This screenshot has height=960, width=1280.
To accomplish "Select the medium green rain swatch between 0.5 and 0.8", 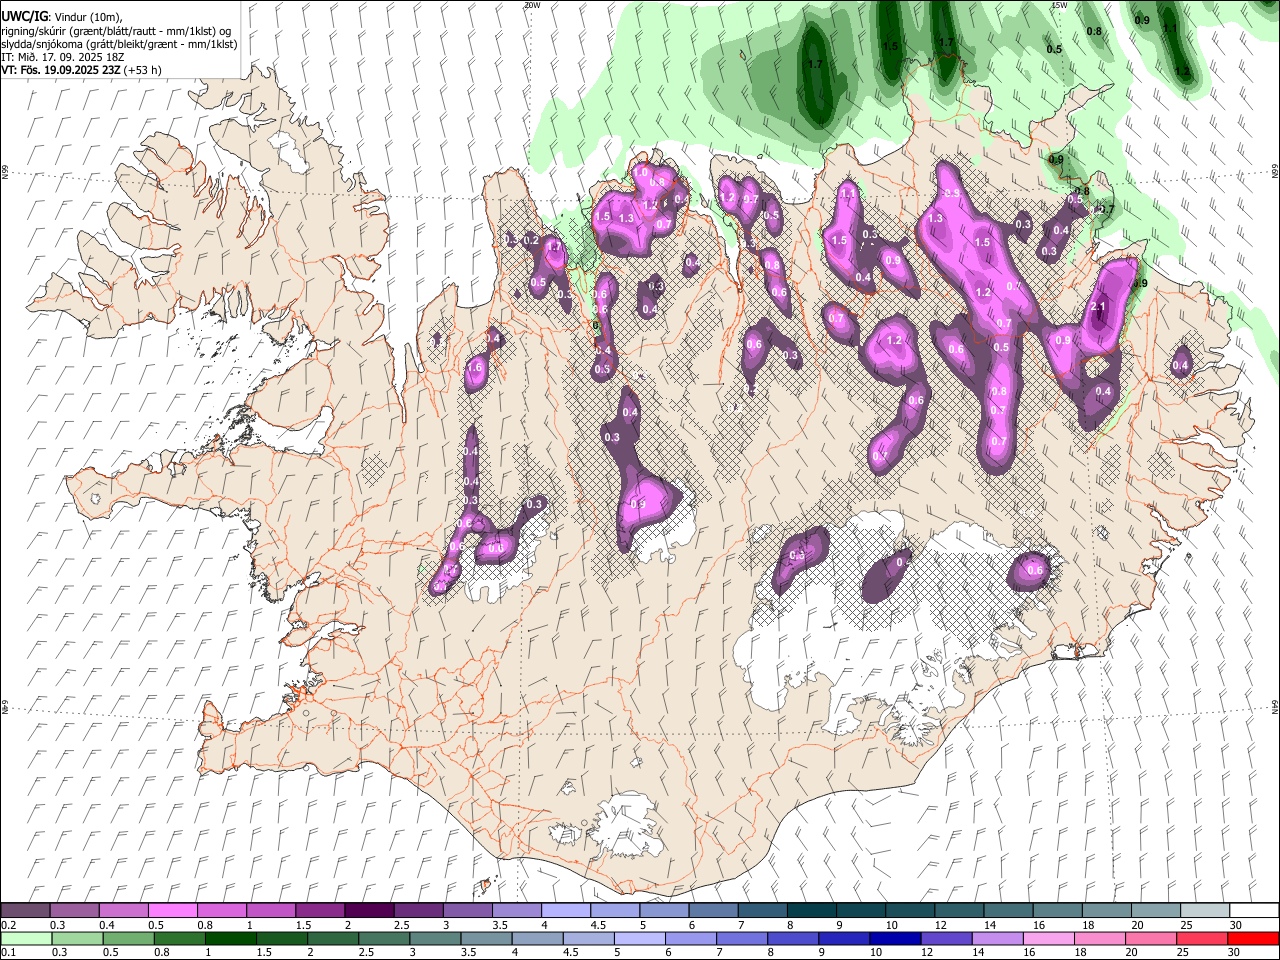I will tap(129, 938).
